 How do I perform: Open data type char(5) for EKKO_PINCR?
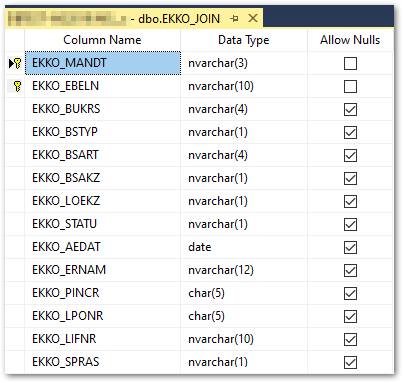(244, 293)
